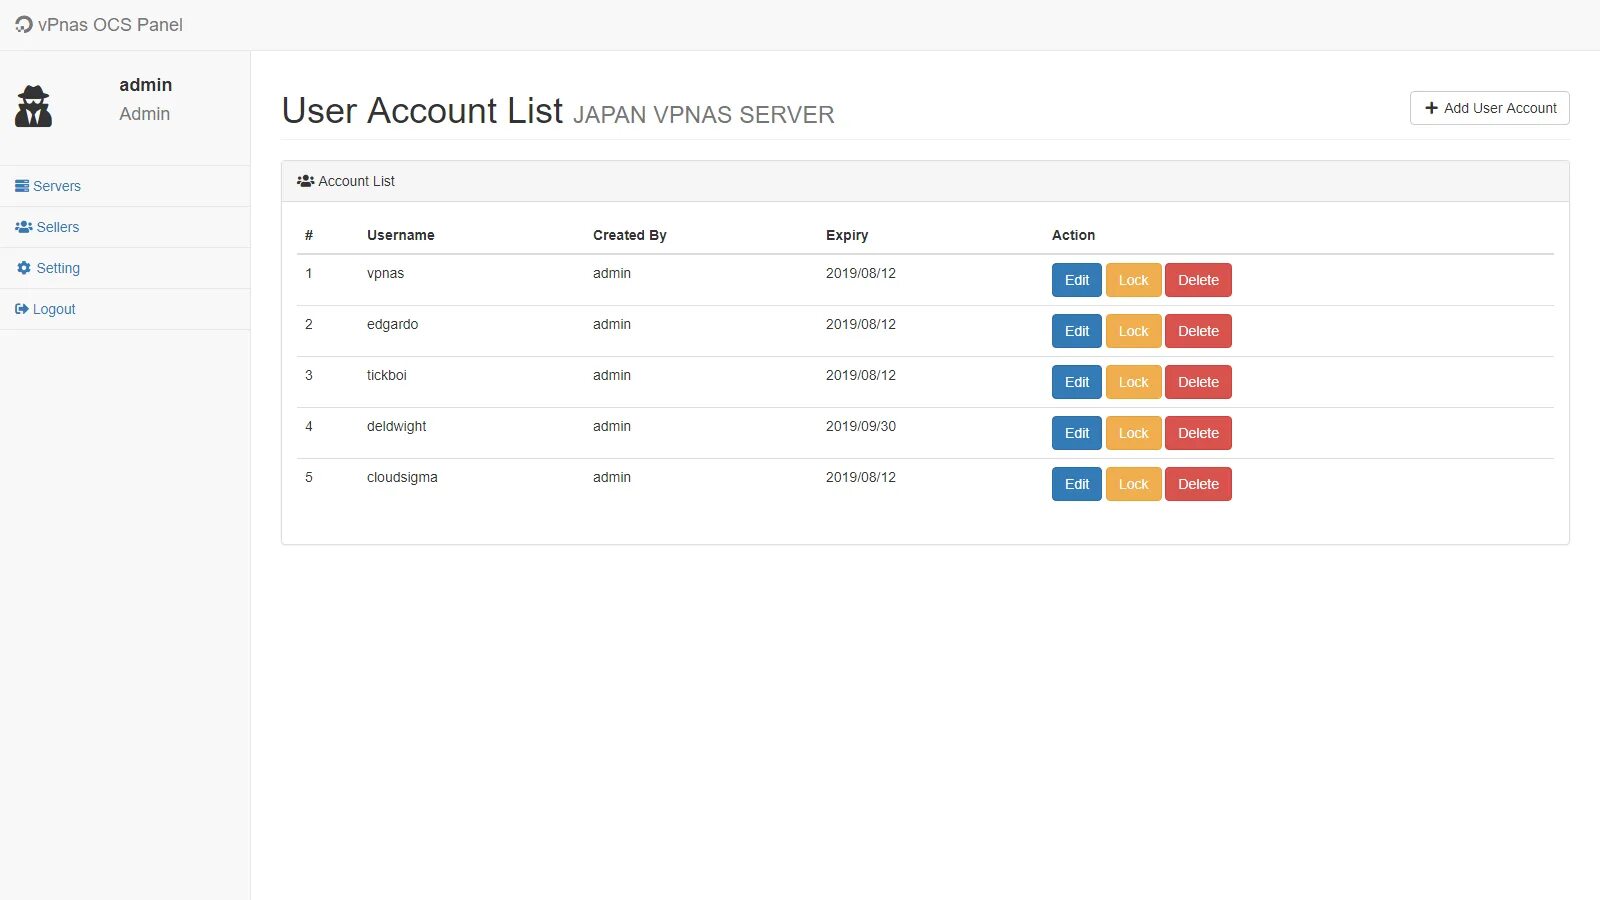The width and height of the screenshot is (1600, 900).
Task: Click the JAPAN VPNAS SERVER subtitle
Action: [x=703, y=115]
